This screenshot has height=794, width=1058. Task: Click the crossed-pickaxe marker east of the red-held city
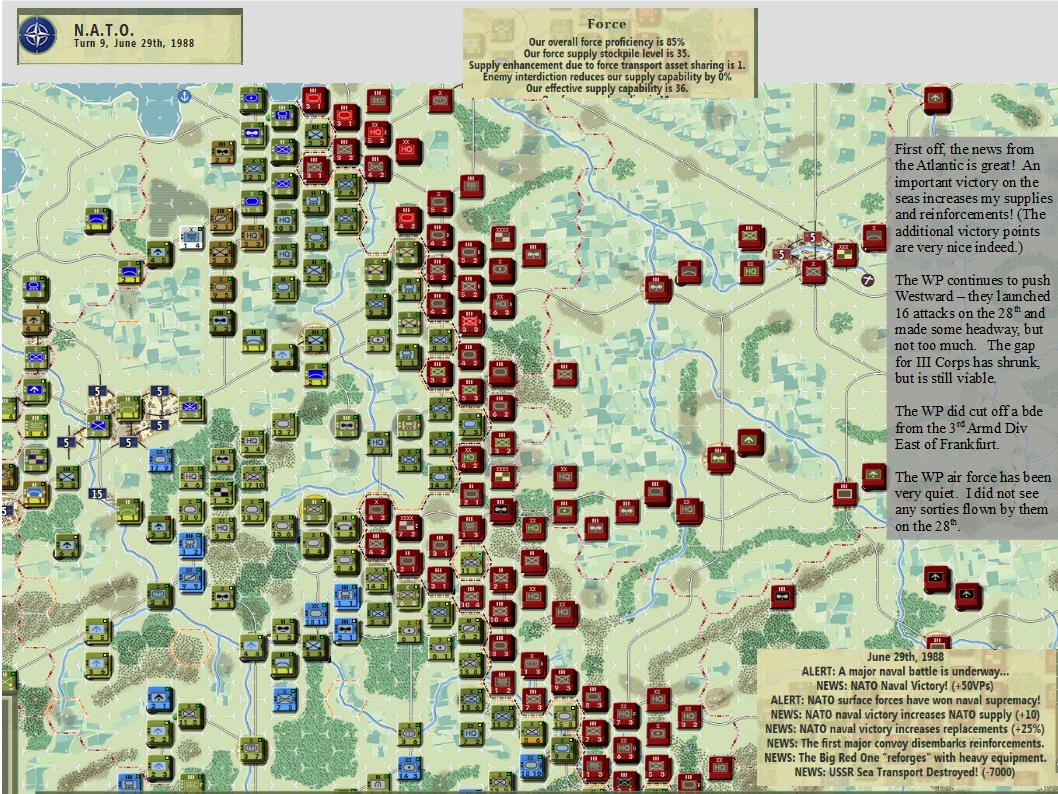[868, 280]
